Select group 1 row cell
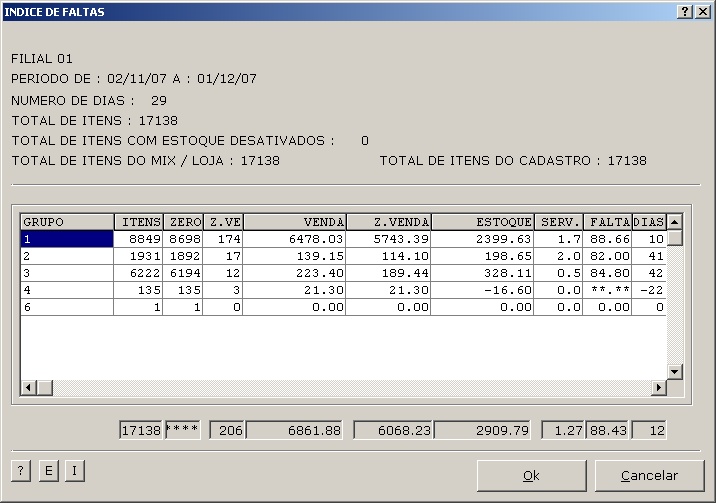This screenshot has height=503, width=716. point(66,239)
